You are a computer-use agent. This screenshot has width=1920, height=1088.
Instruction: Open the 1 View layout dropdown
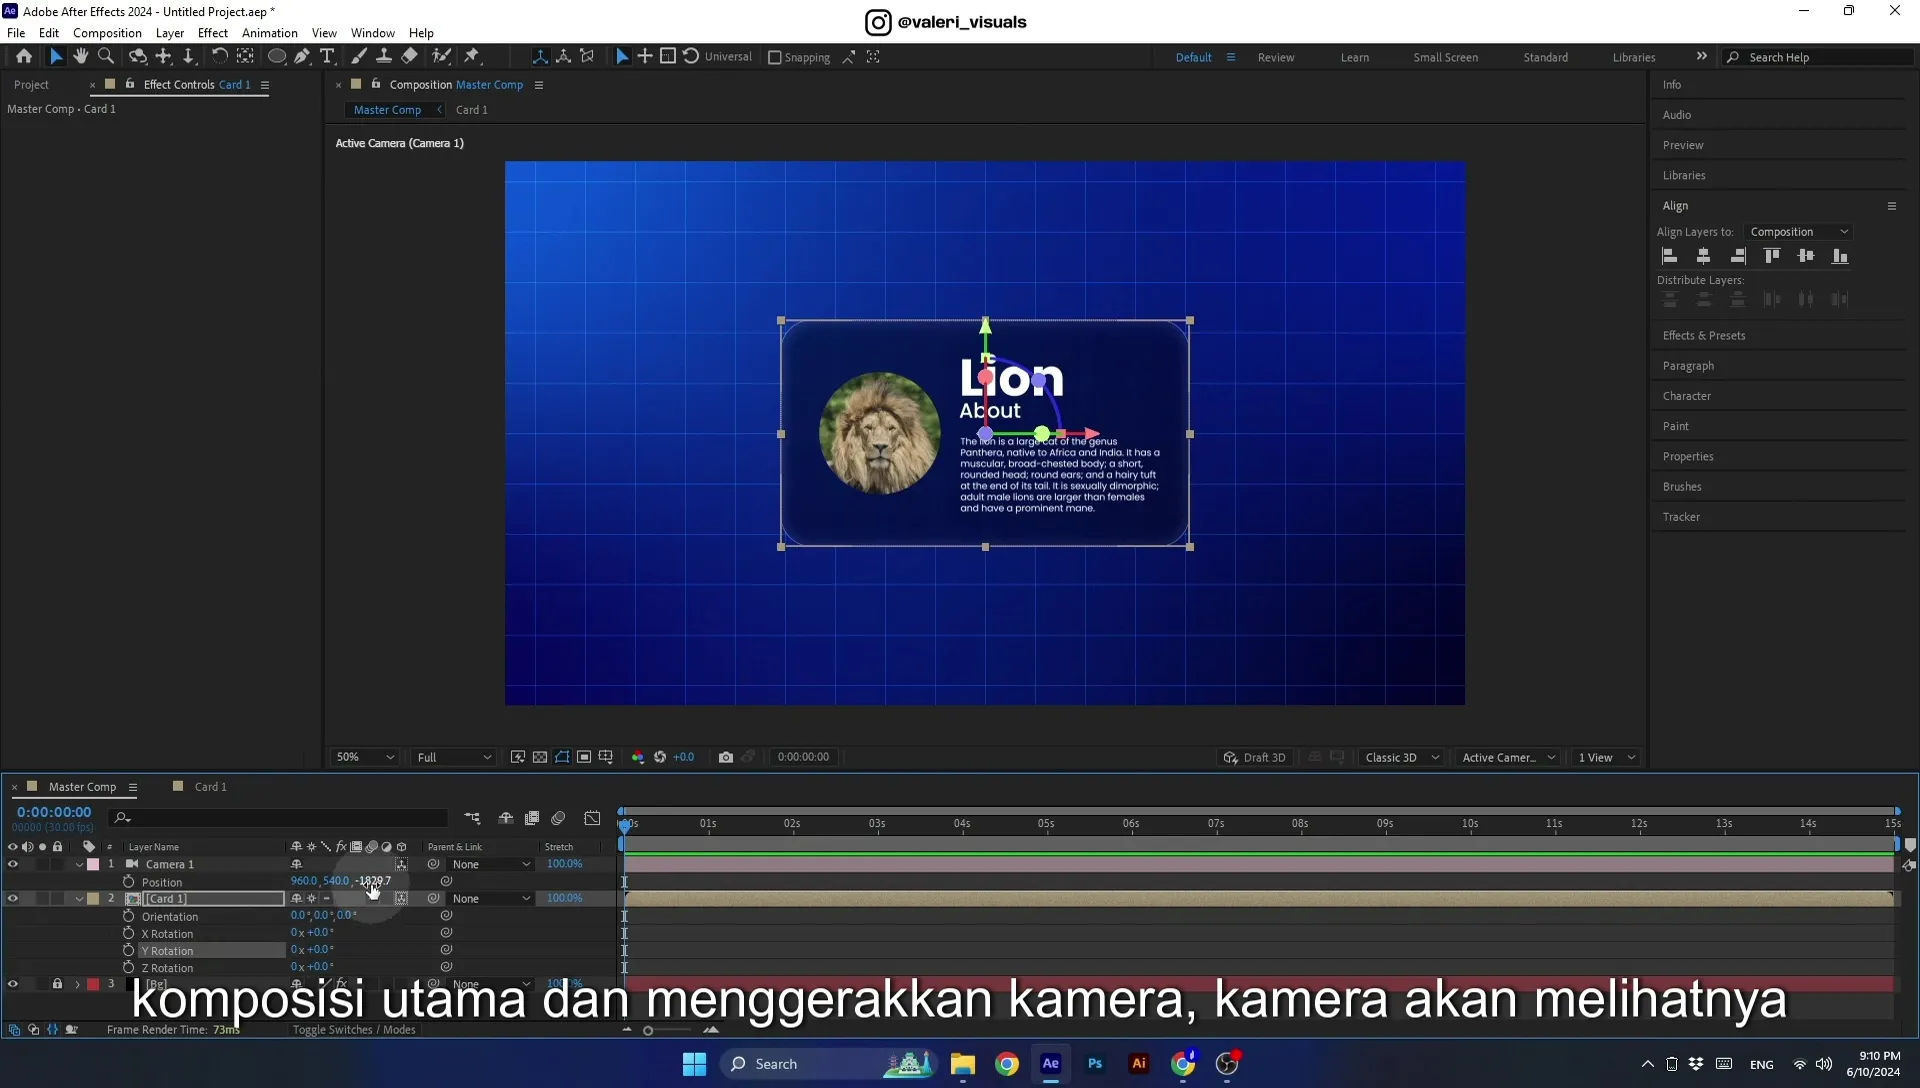1606,757
